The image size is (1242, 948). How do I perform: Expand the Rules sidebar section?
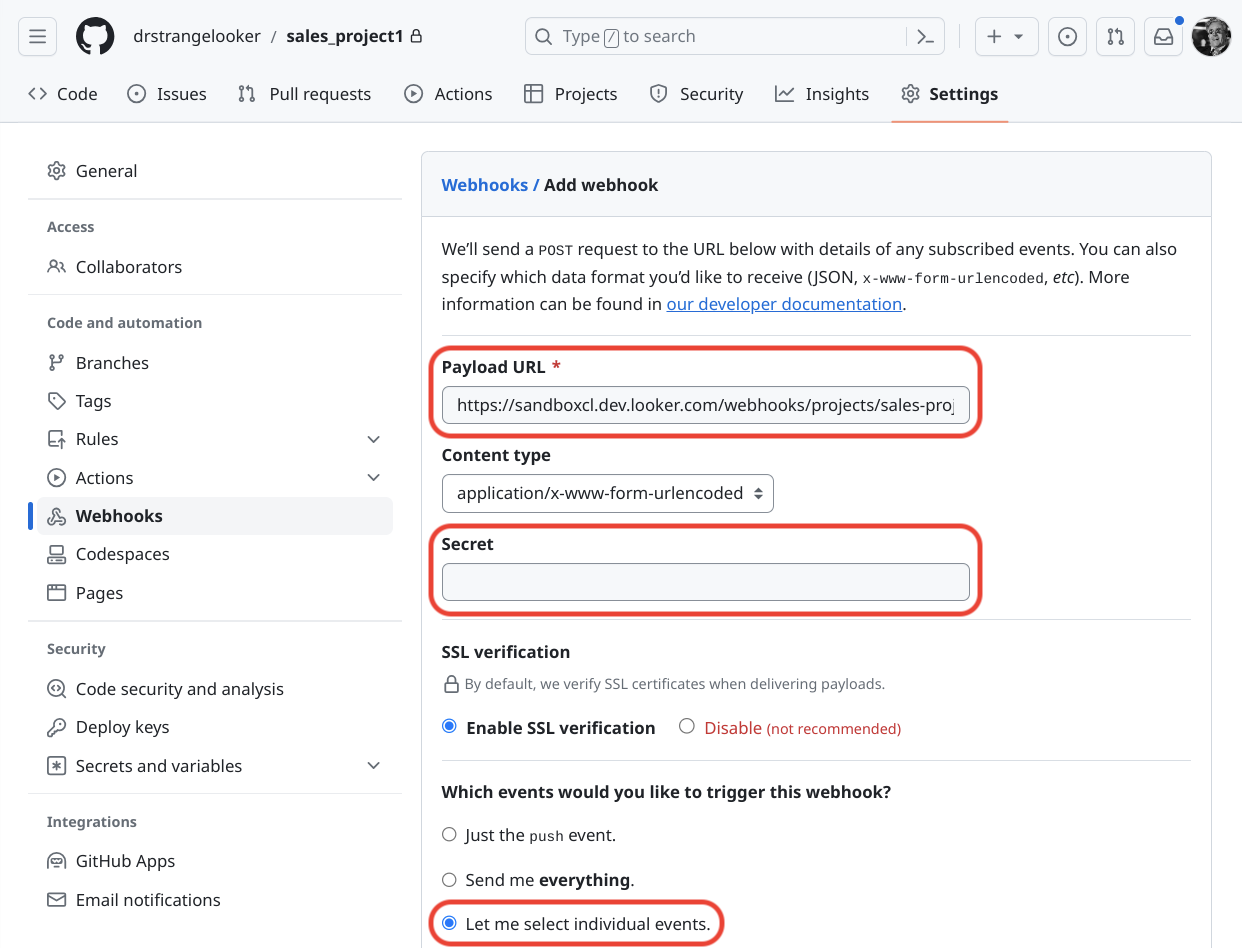(x=373, y=439)
